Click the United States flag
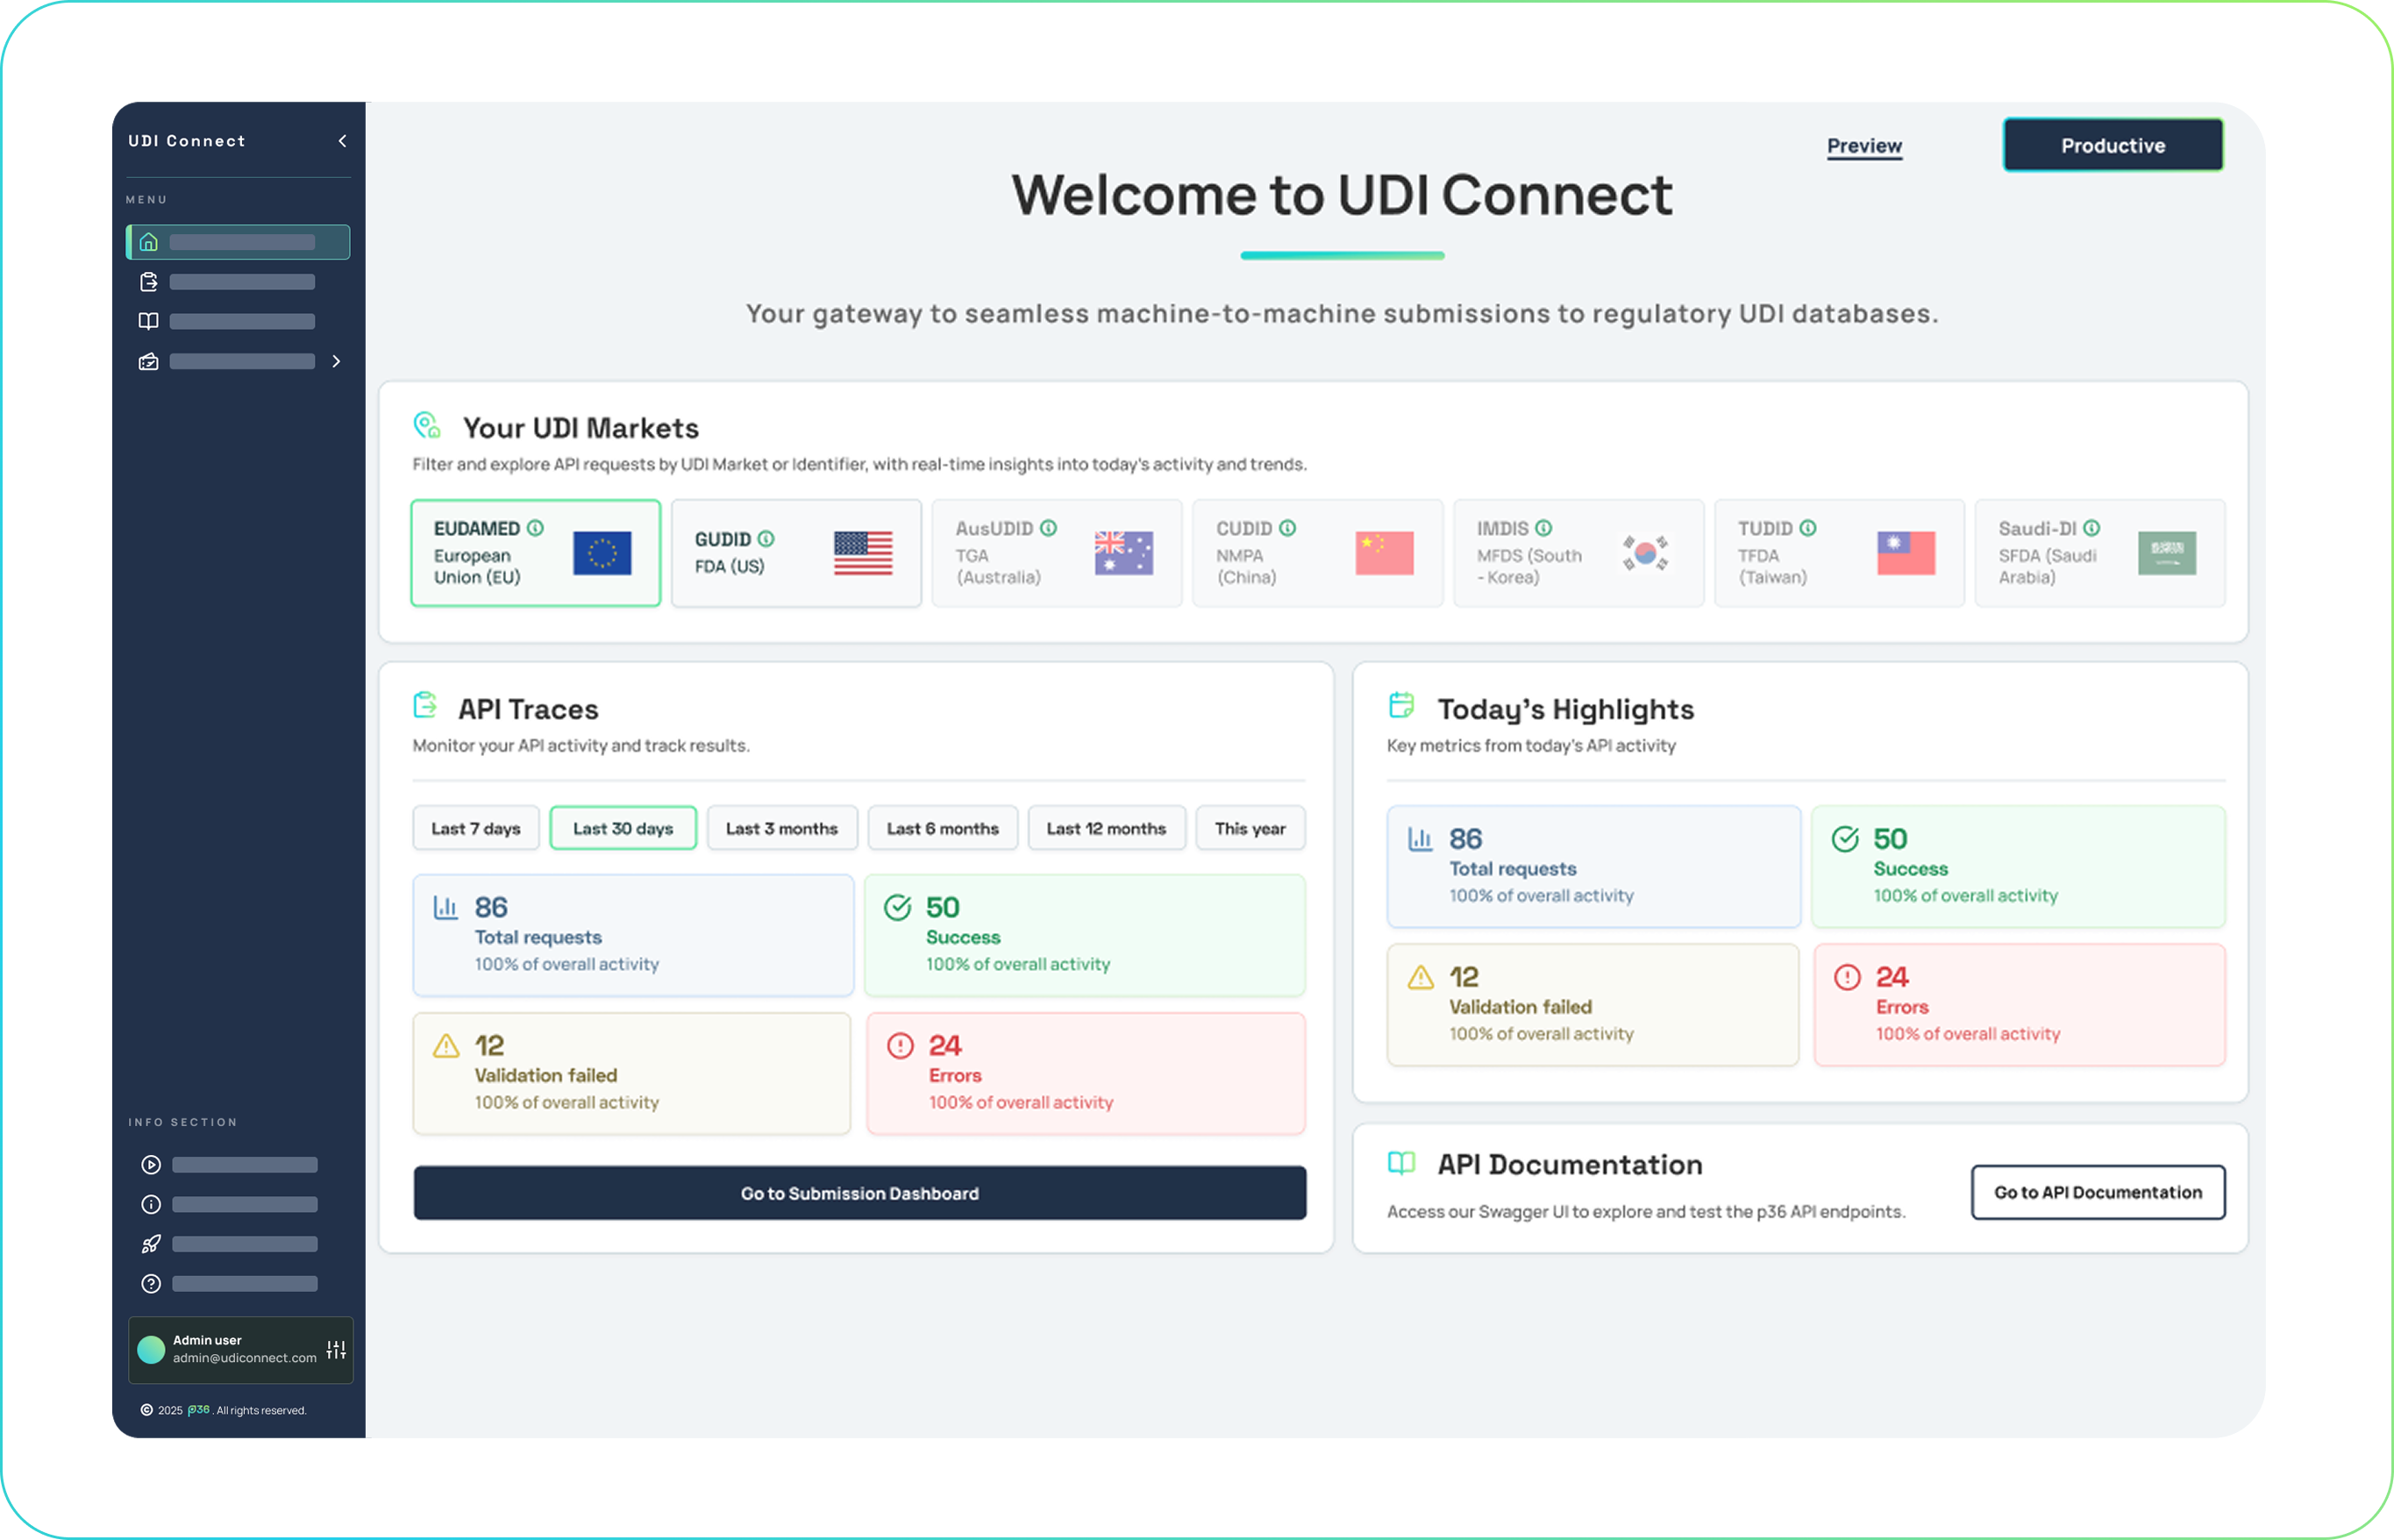The image size is (2394, 1540). point(863,553)
